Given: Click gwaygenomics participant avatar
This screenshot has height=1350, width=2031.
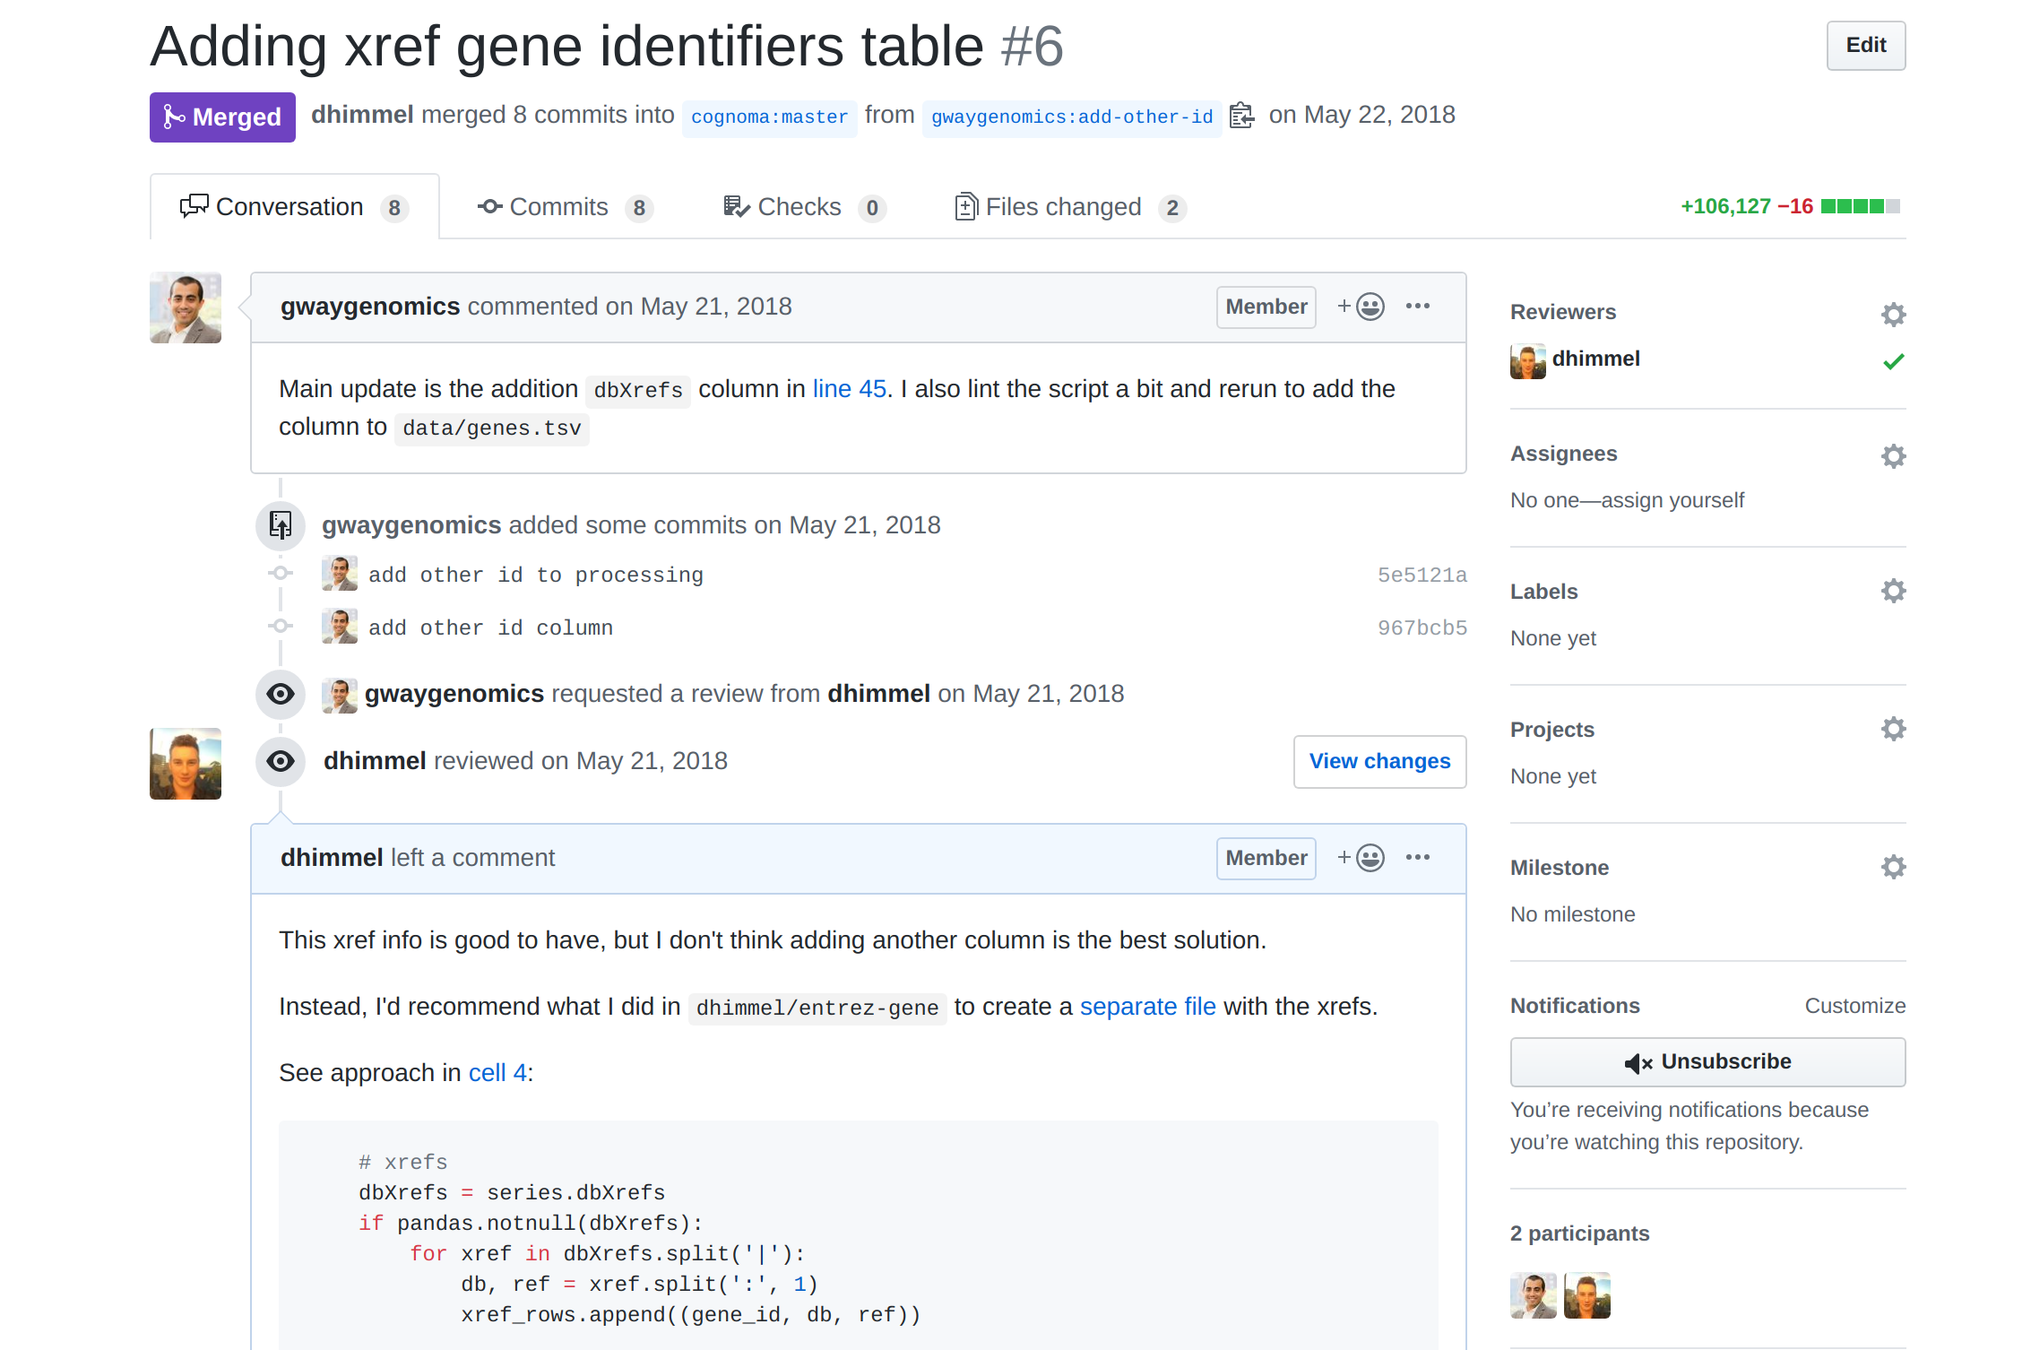Looking at the screenshot, I should (x=1532, y=1296).
